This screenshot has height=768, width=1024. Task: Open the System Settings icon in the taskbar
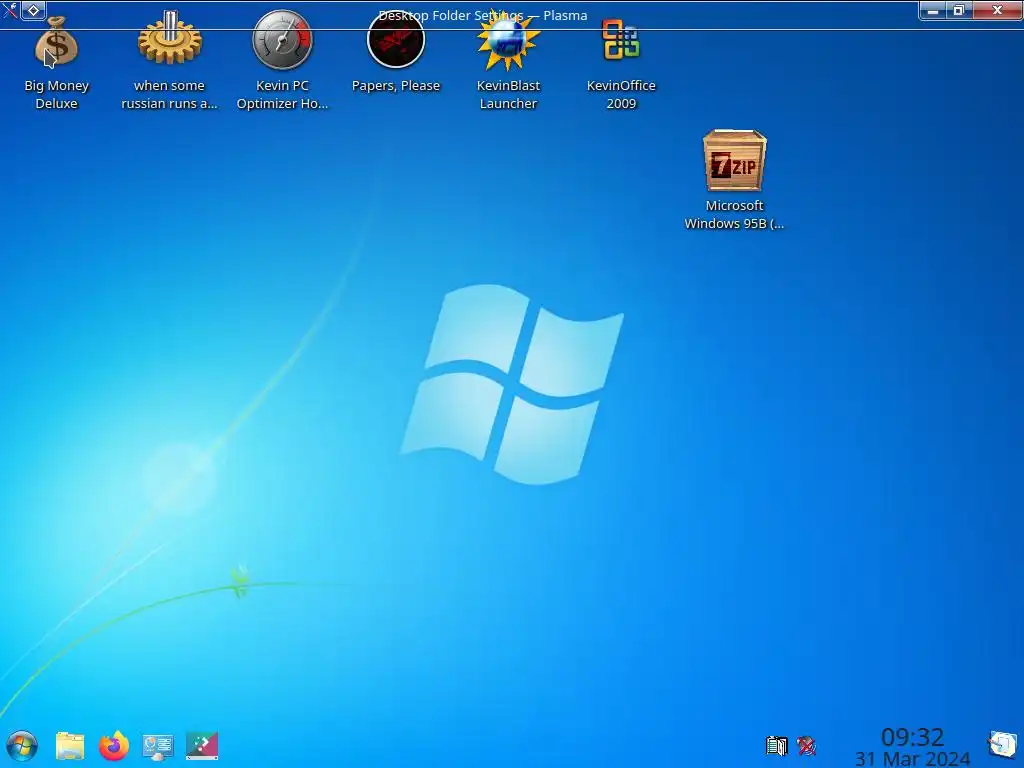[157, 746]
